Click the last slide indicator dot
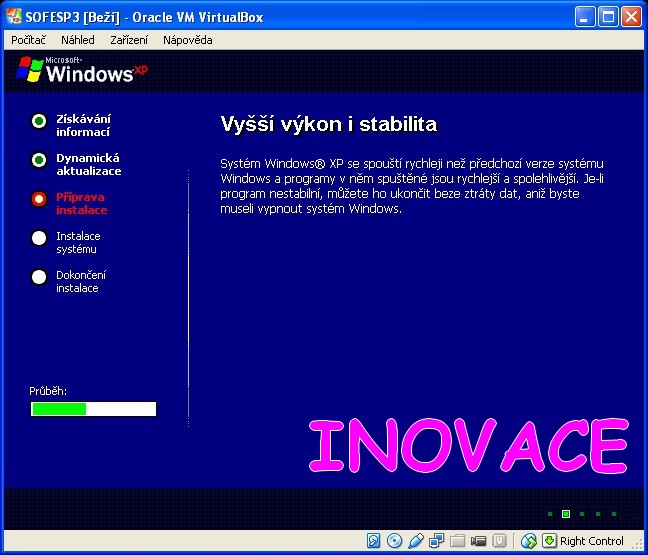The image size is (648, 555). click(614, 514)
